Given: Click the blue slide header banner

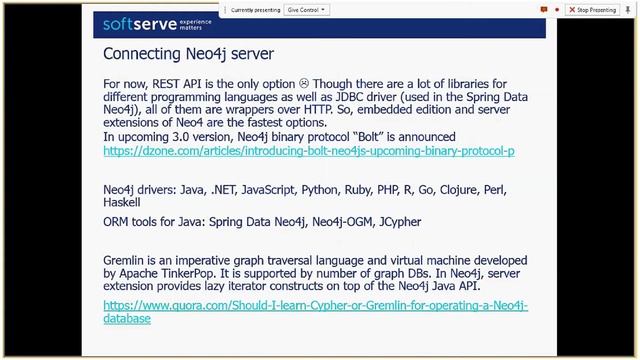Looking at the screenshot, I should click(319, 25).
